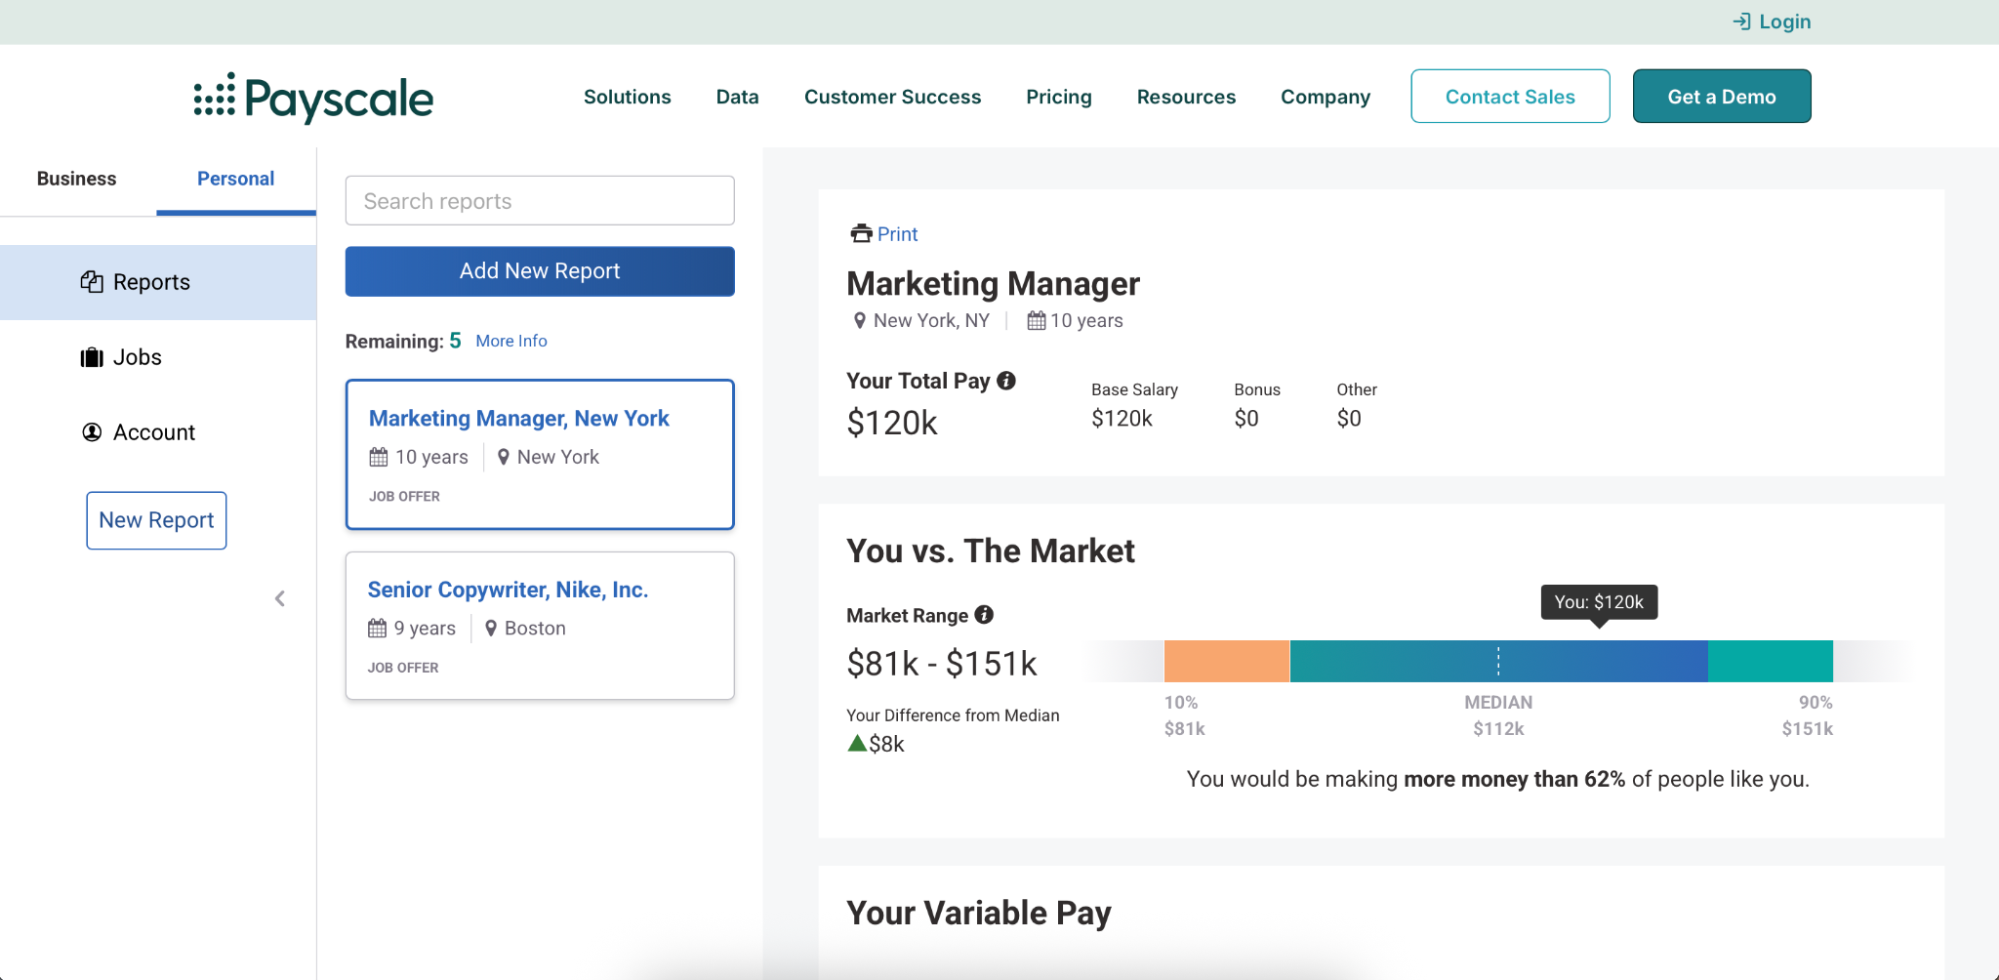The width and height of the screenshot is (1999, 980).
Task: Open the Customer Success menu
Action: point(892,97)
